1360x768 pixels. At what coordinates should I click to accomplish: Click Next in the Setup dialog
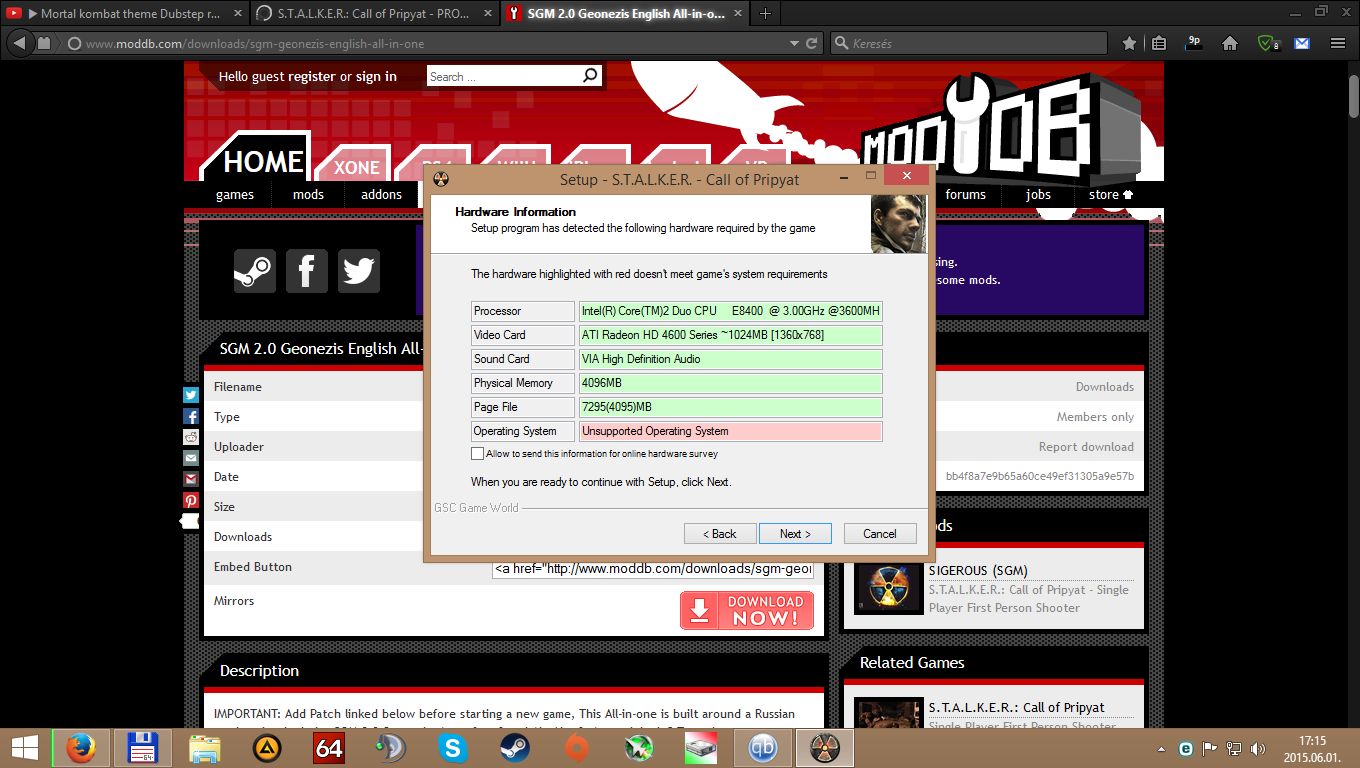click(795, 534)
